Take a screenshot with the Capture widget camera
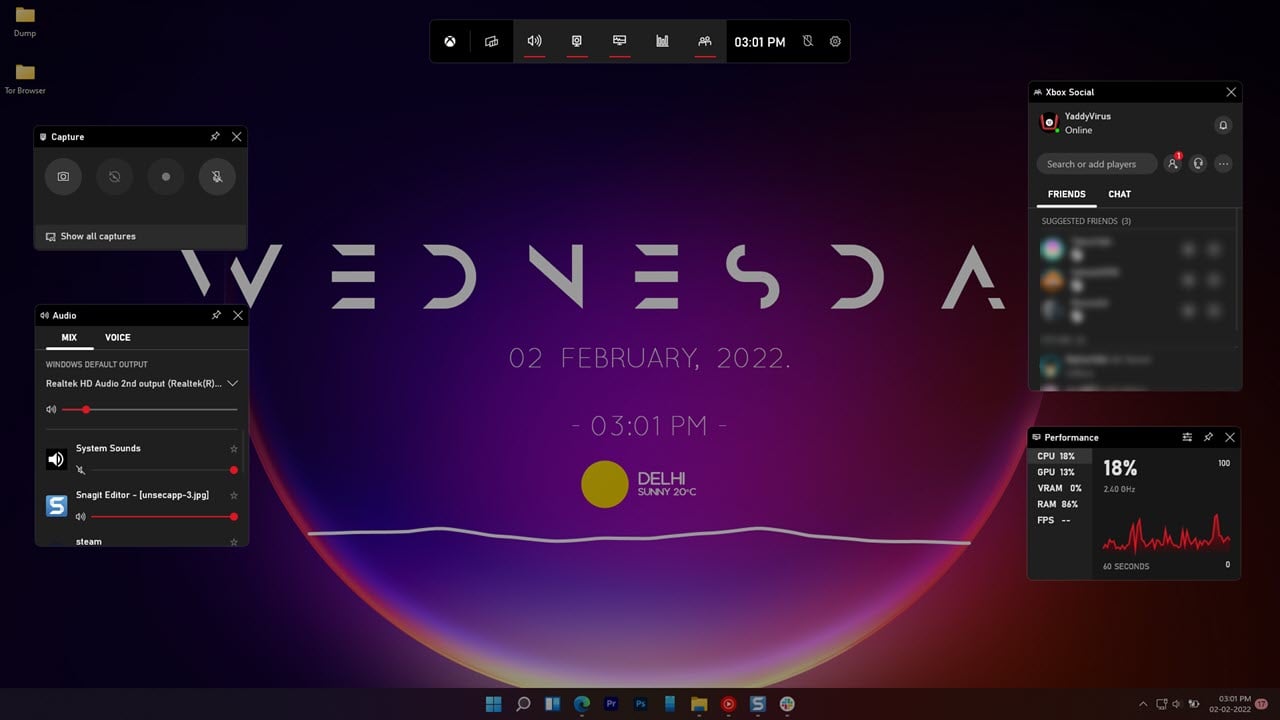The image size is (1280, 720). click(x=63, y=177)
